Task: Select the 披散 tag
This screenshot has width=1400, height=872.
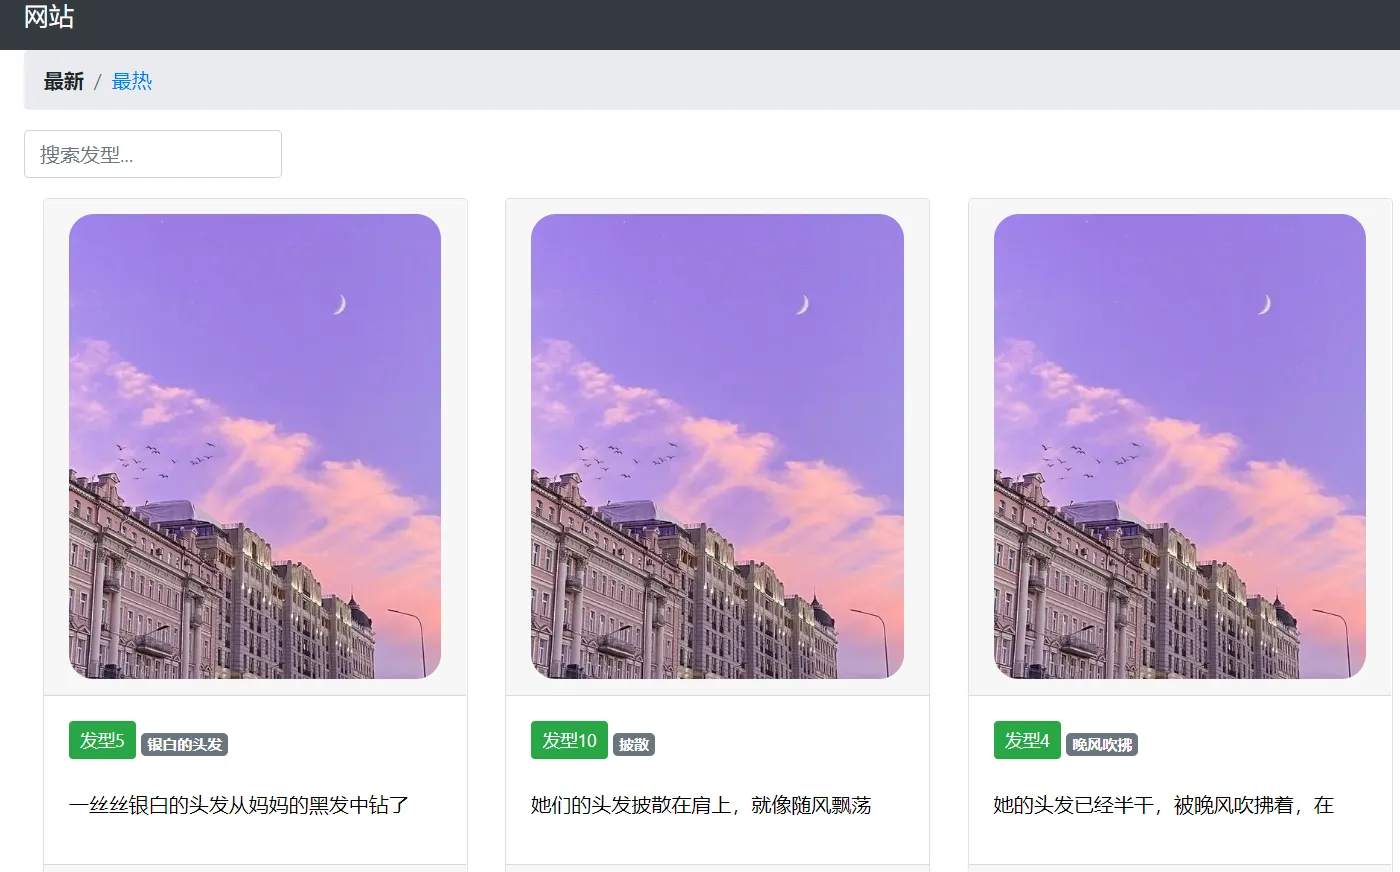Action: [x=635, y=743]
